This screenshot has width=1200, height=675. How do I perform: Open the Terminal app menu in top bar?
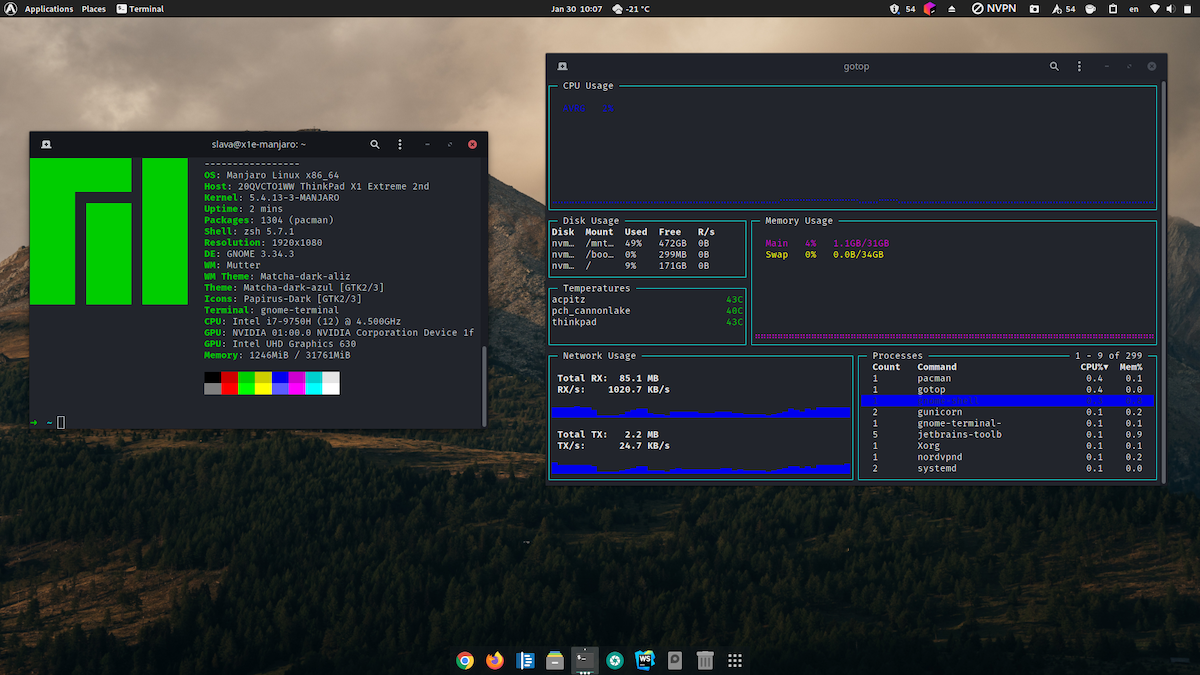140,9
